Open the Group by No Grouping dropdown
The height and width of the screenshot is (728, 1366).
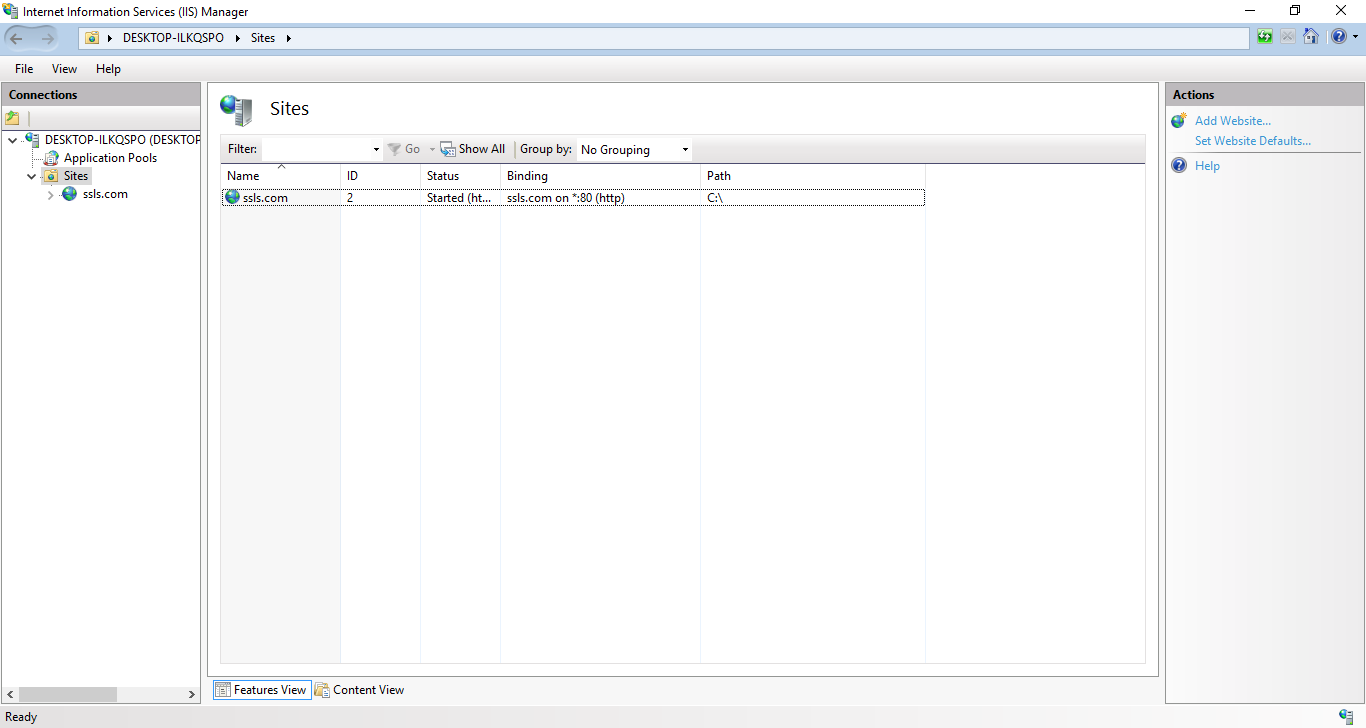(634, 149)
